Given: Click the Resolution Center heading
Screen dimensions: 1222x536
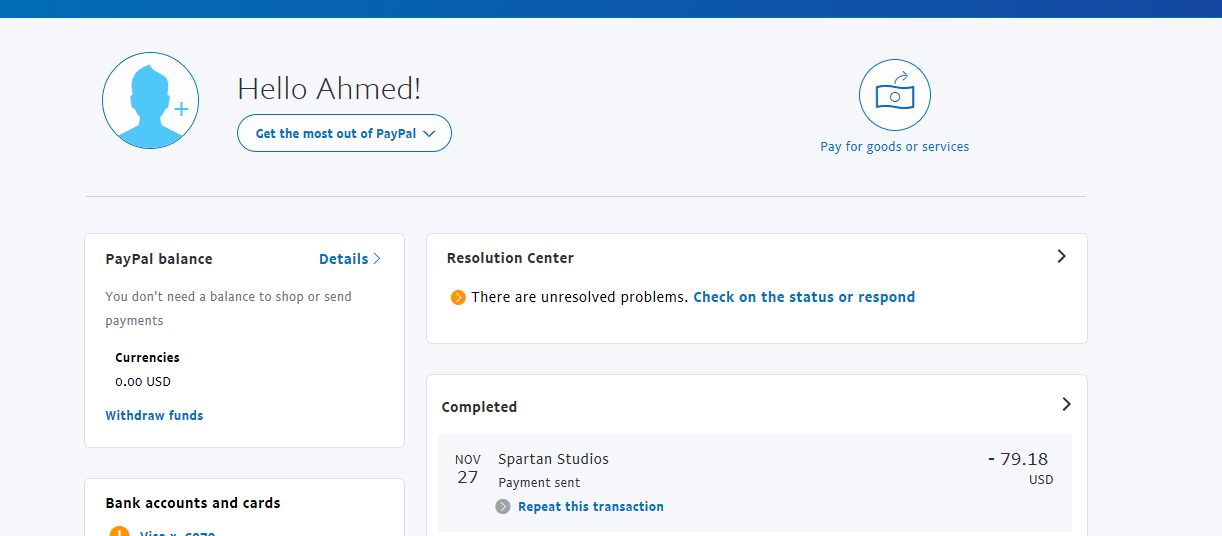Looking at the screenshot, I should click(510, 258).
